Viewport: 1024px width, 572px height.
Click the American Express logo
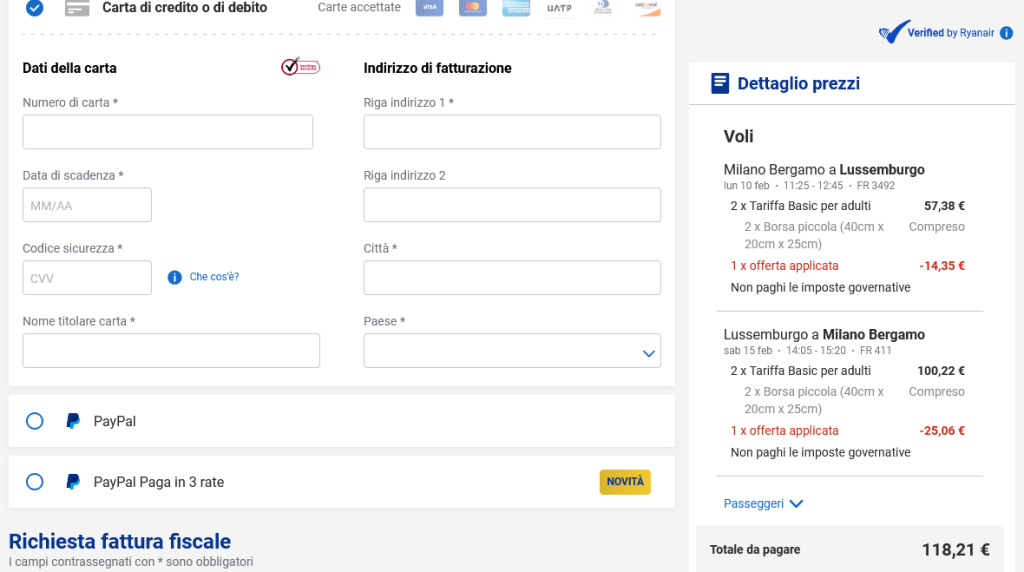click(x=516, y=7)
